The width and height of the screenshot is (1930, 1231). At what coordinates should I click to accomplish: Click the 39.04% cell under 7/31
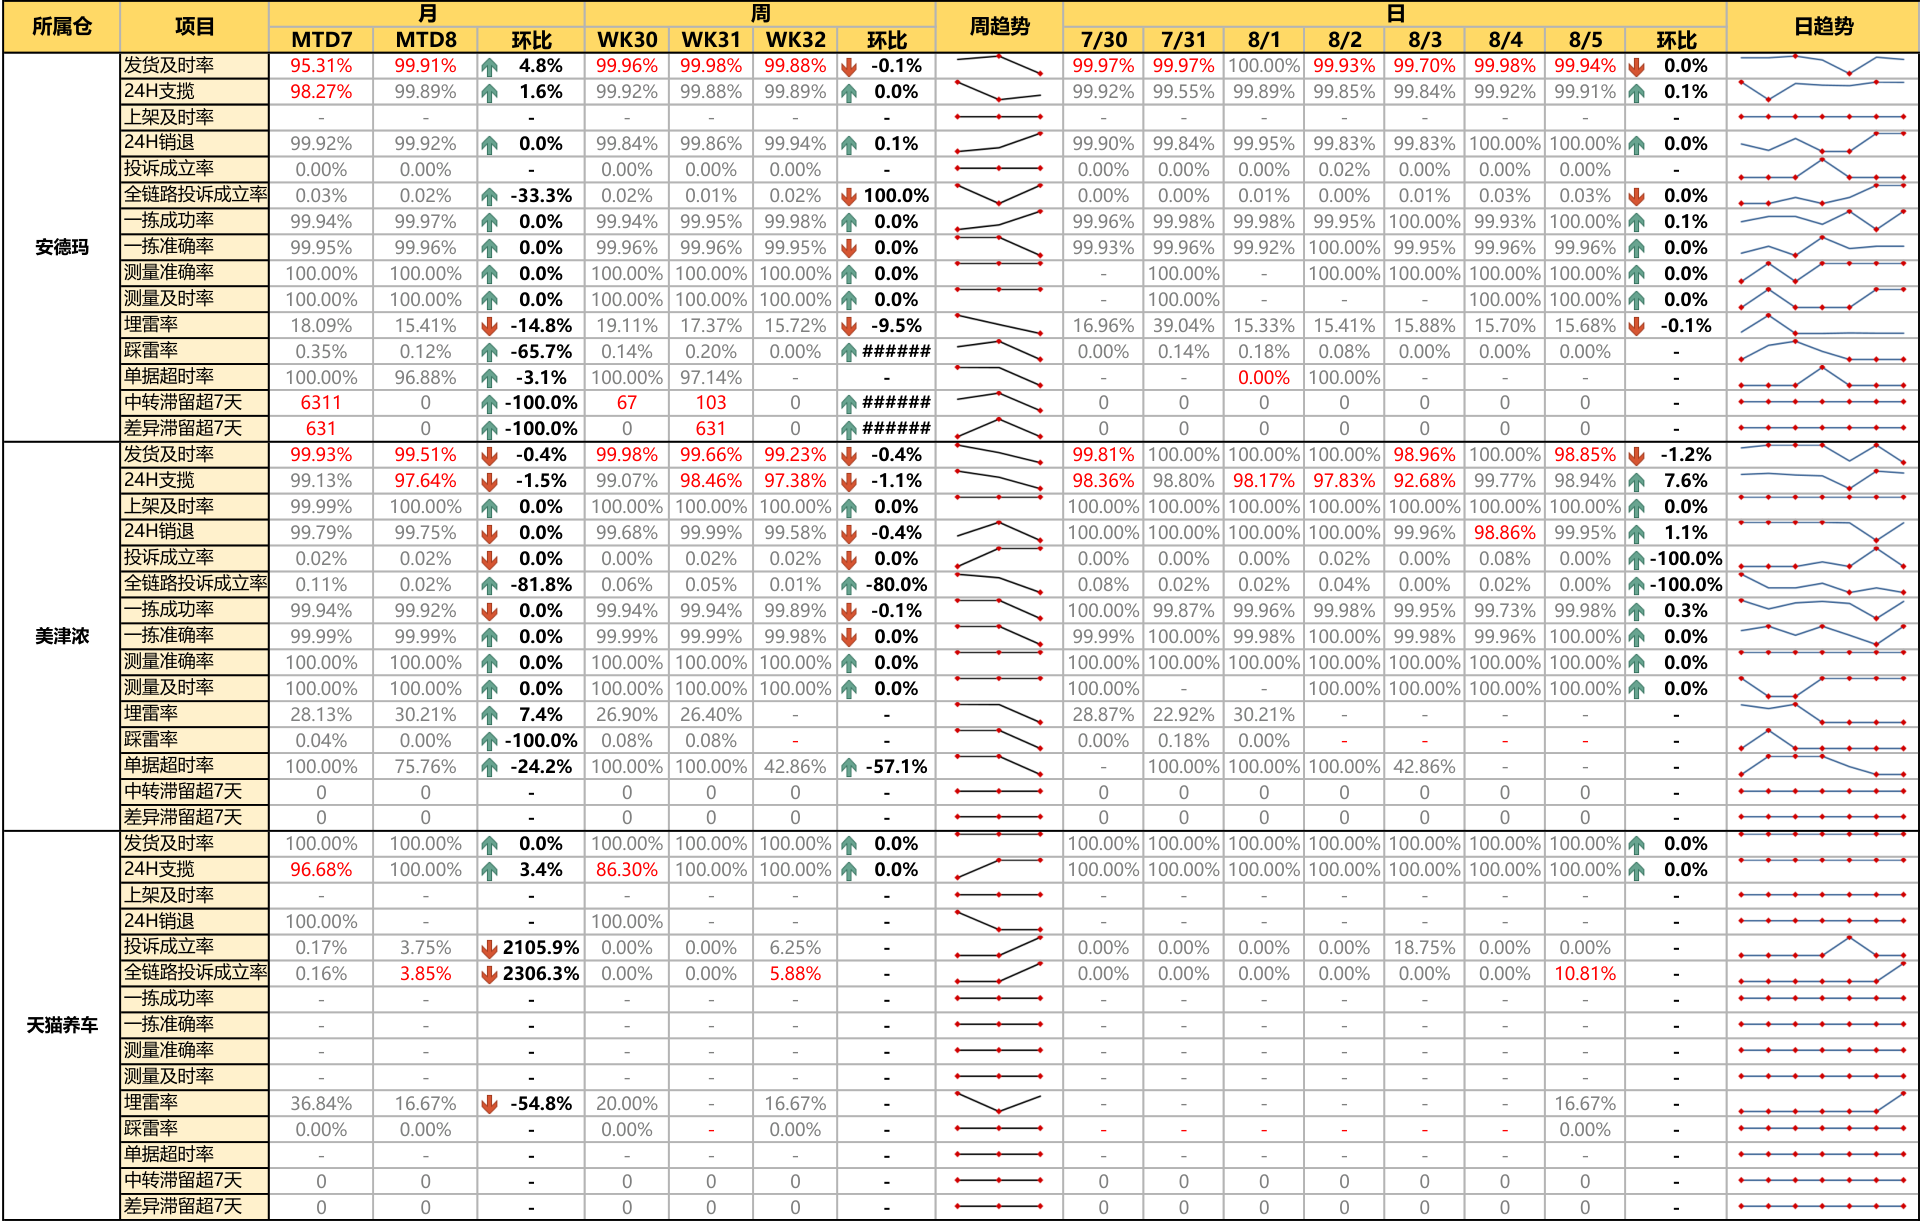[x=1184, y=326]
